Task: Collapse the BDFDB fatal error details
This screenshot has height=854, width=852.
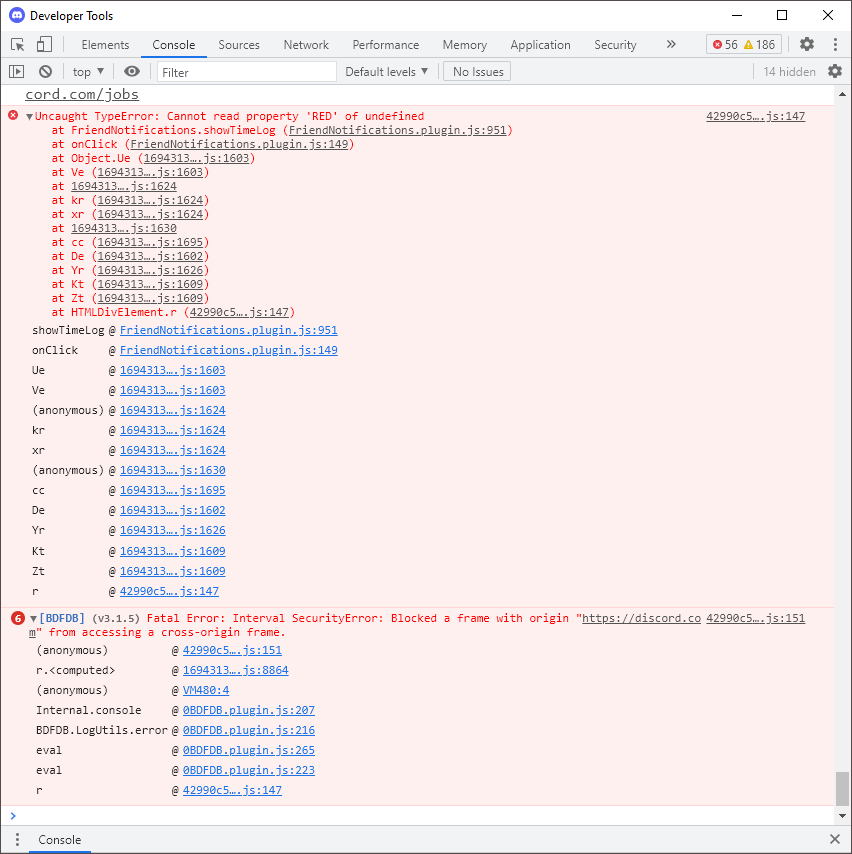Action: pos(32,618)
